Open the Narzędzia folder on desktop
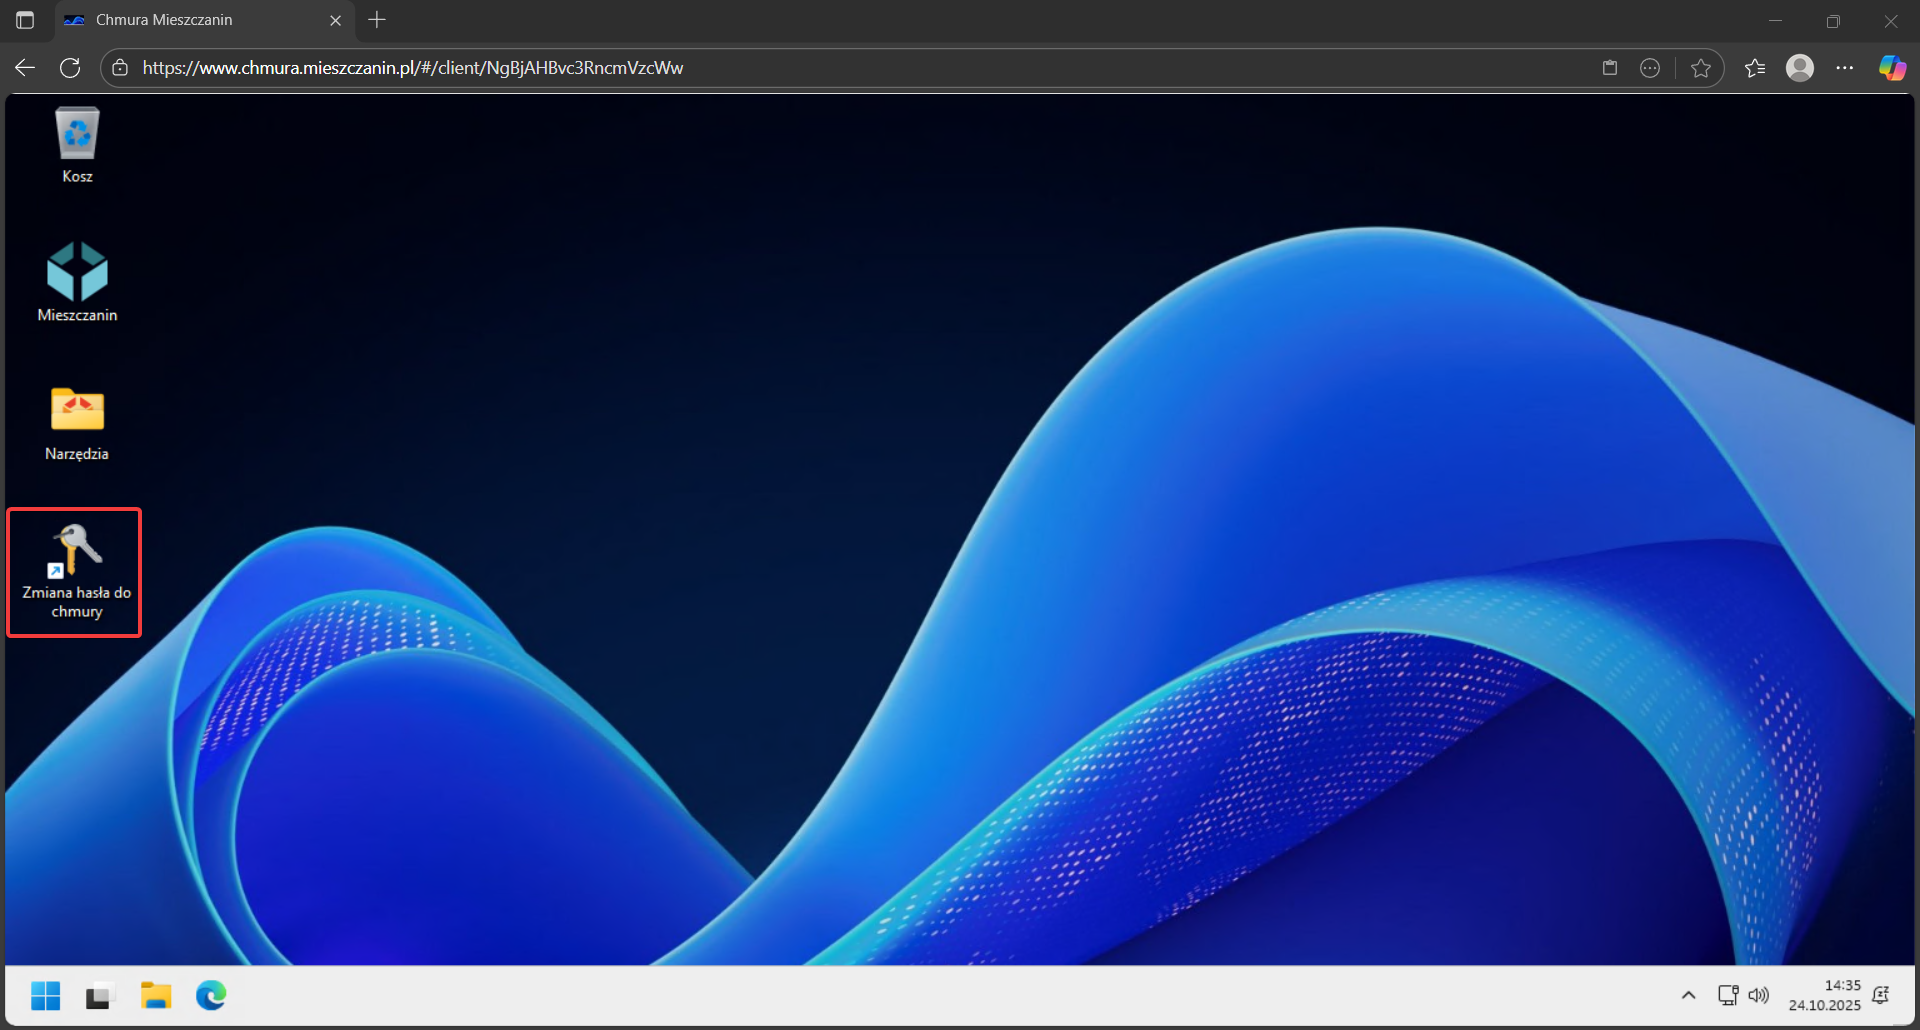This screenshot has height=1030, width=1920. tap(77, 422)
